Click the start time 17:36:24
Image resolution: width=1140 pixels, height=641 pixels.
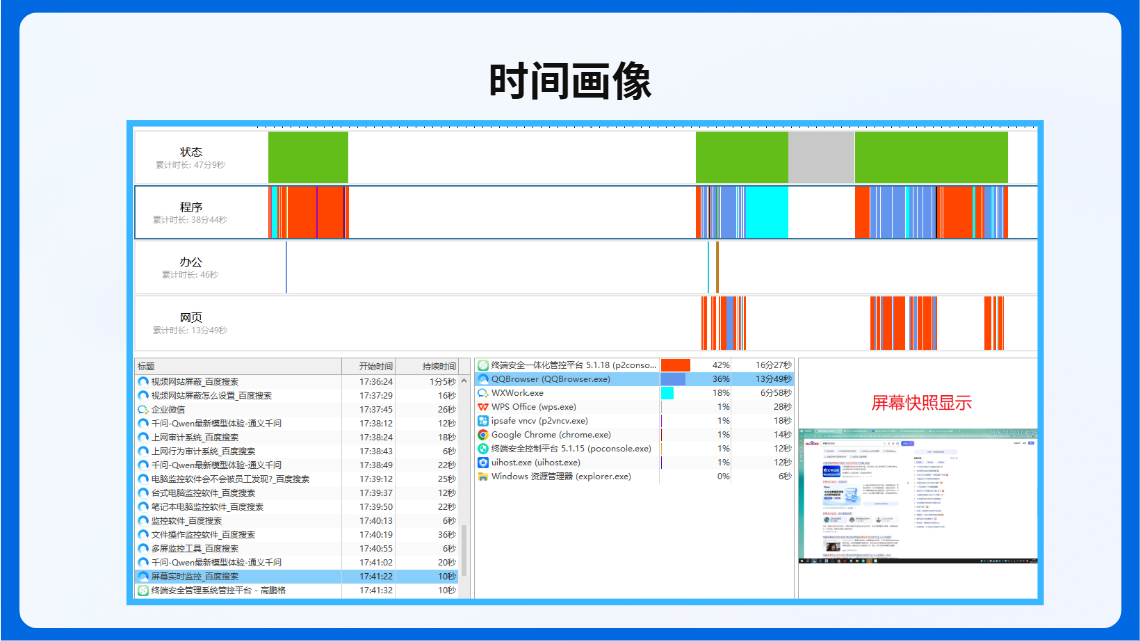[376, 382]
